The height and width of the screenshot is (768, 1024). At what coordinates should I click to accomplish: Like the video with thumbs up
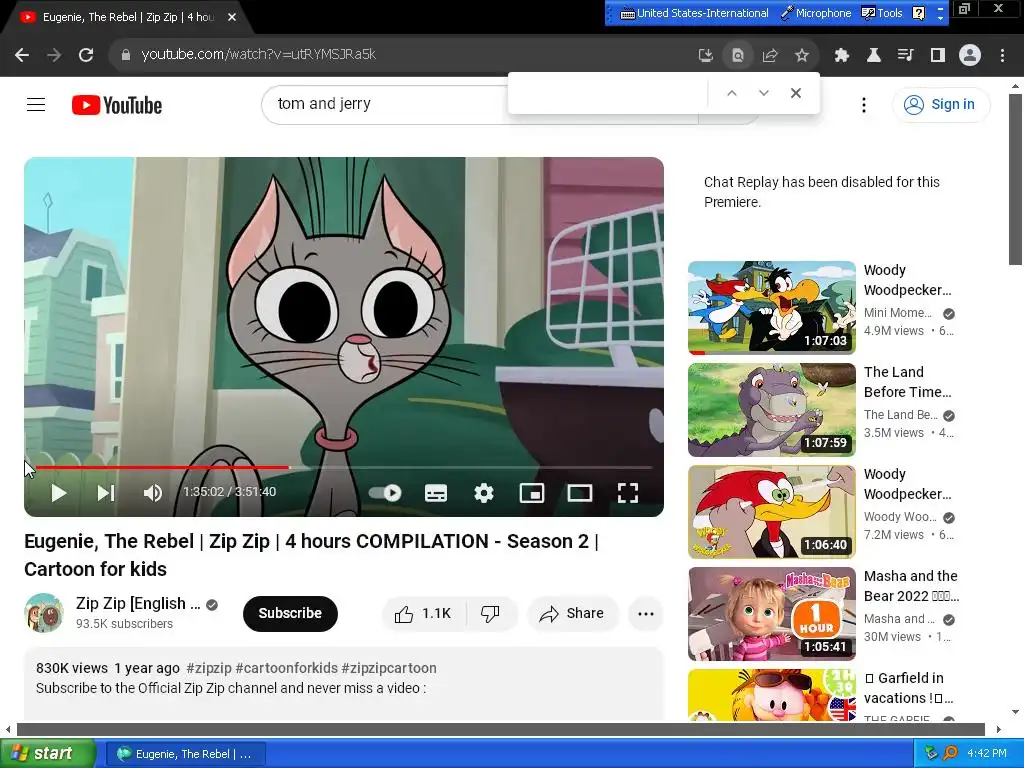pos(423,613)
